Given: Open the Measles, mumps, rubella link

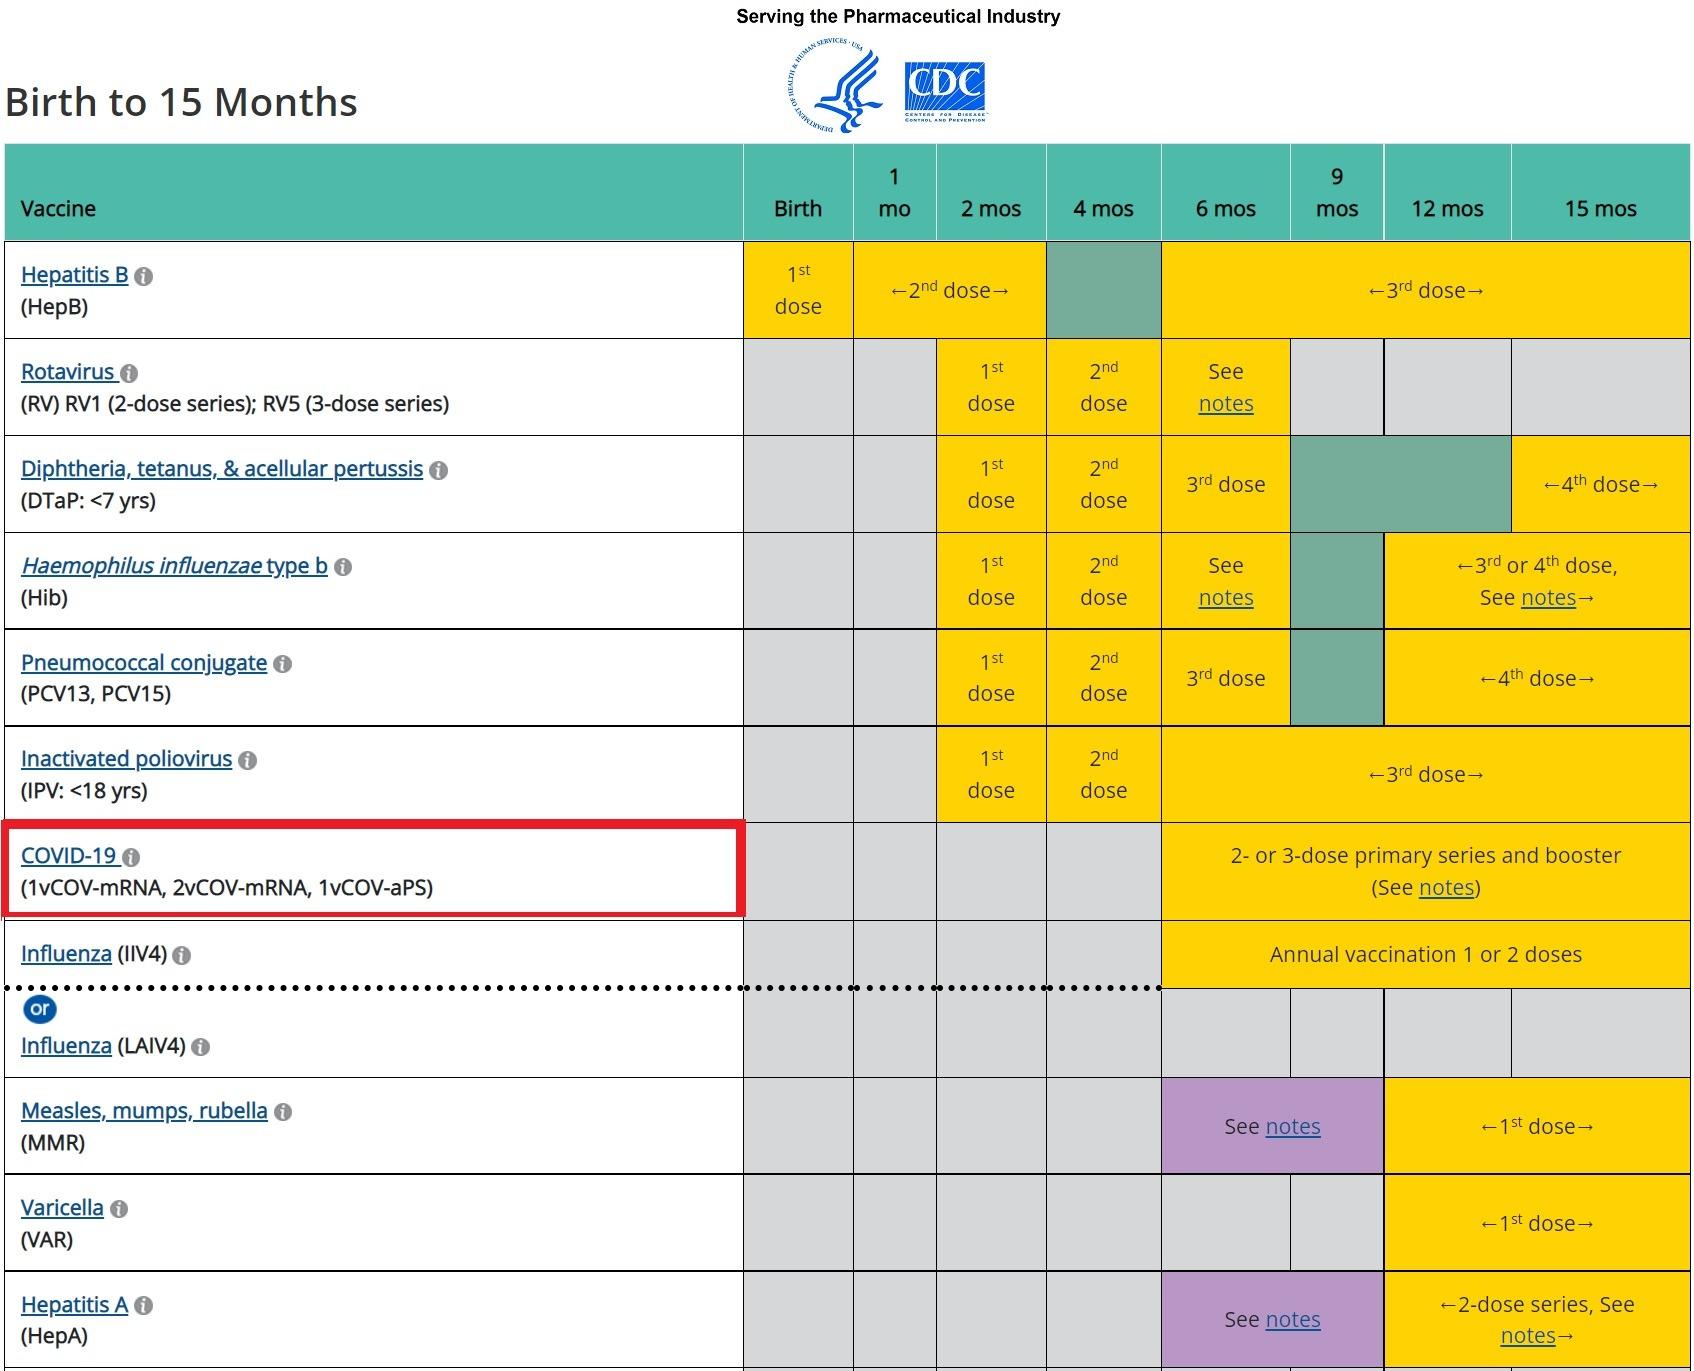Looking at the screenshot, I should pyautogui.click(x=144, y=1111).
